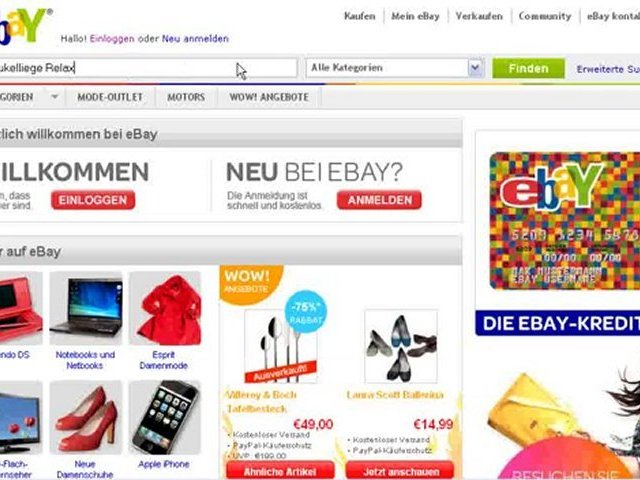Click the eBay credit card banner image

(x=565, y=221)
